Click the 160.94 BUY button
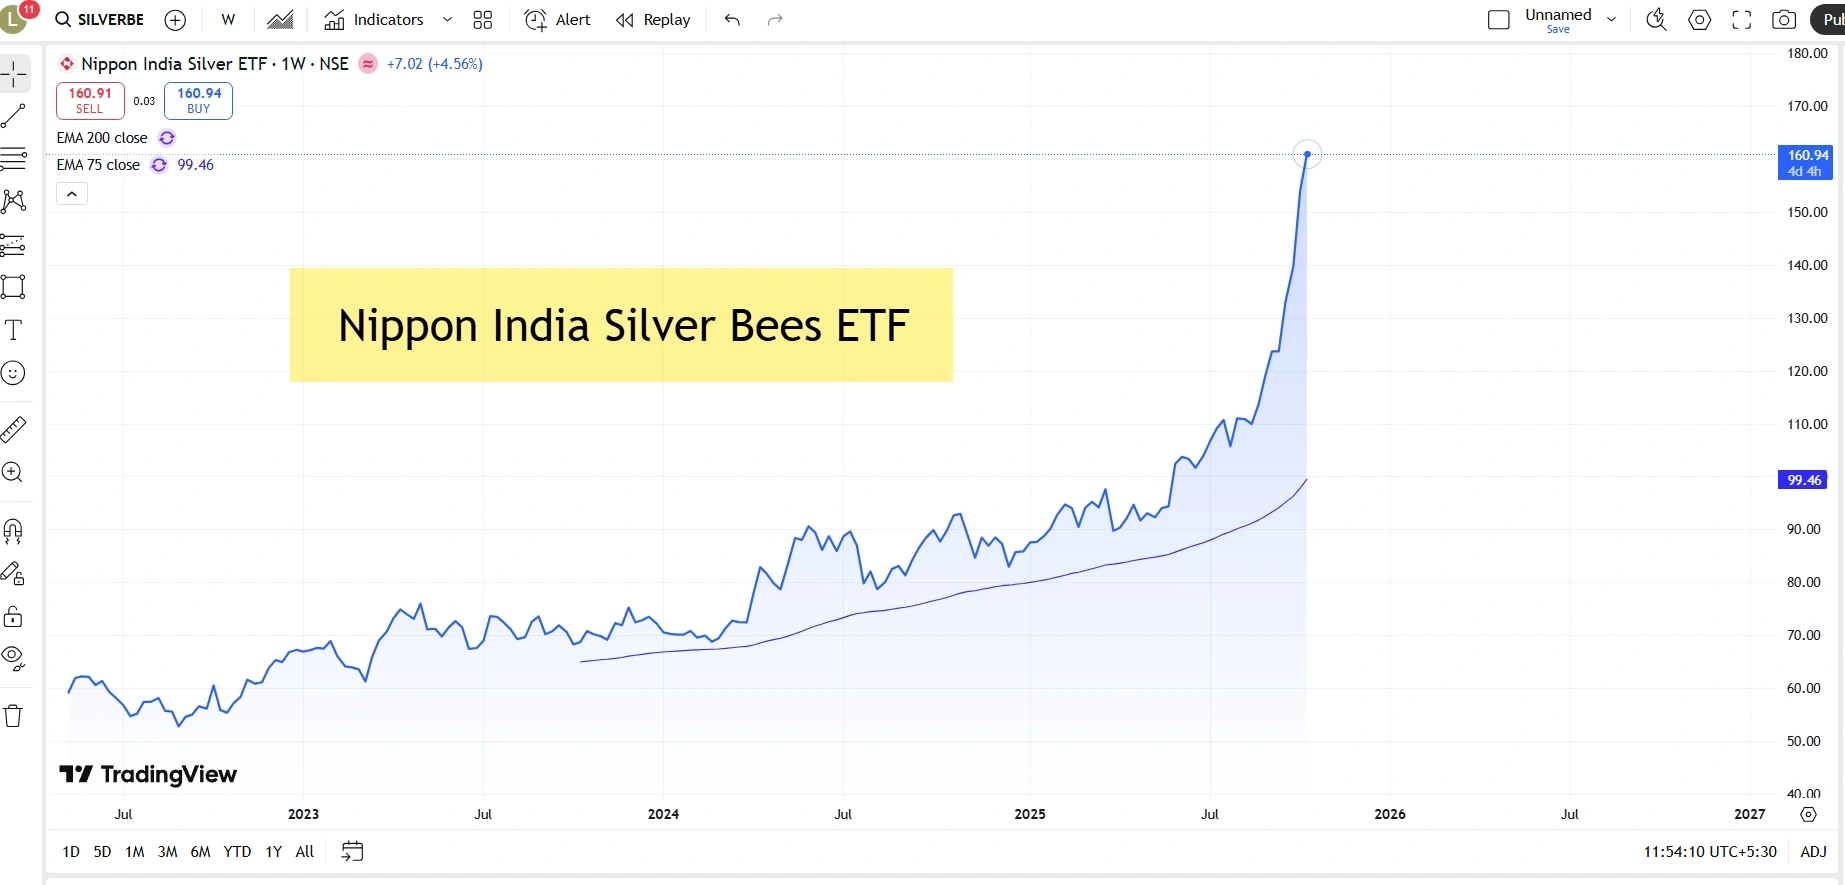The image size is (1845, 885). click(199, 101)
